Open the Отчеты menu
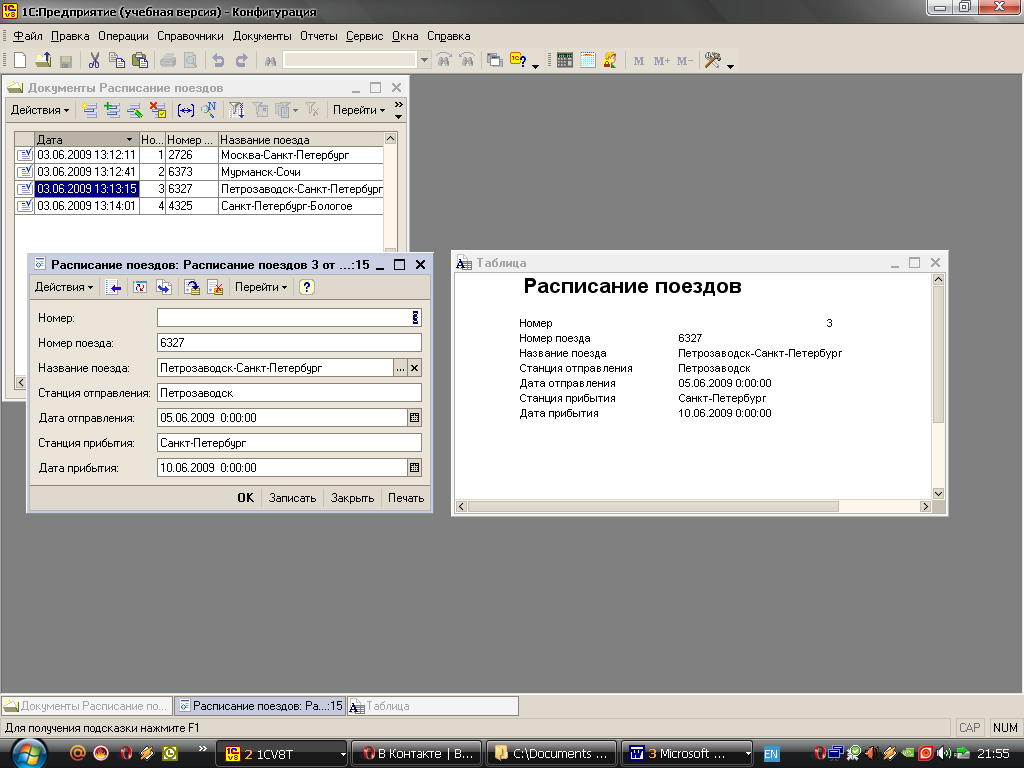 319,36
